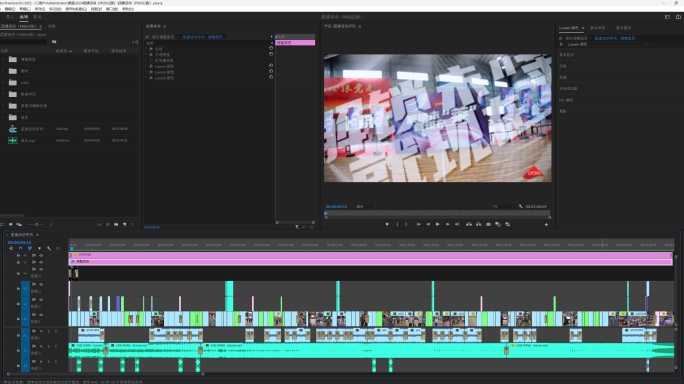684x384 pixels.
Task: Open the Program monitor Button Editor plus icon
Action: pos(546,224)
